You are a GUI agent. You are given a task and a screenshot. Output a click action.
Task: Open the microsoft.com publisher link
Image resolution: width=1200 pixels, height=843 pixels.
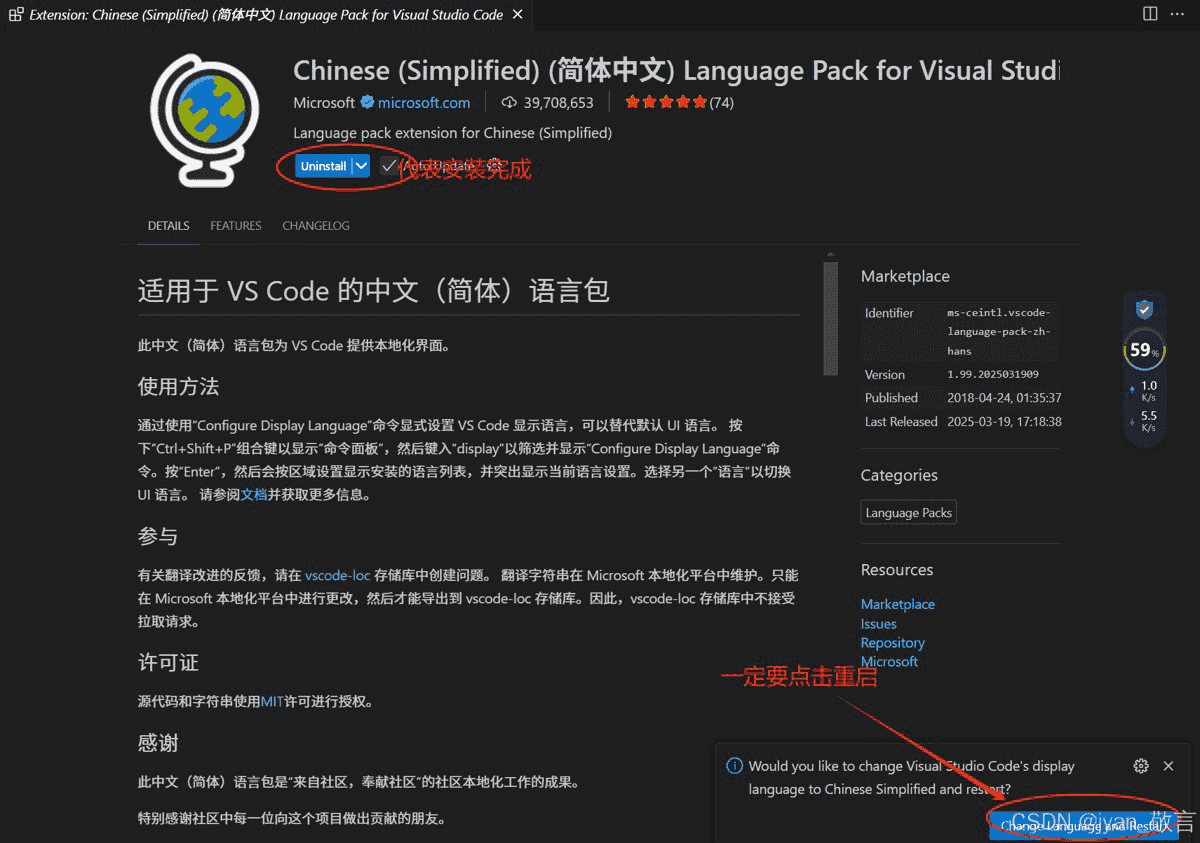(424, 102)
